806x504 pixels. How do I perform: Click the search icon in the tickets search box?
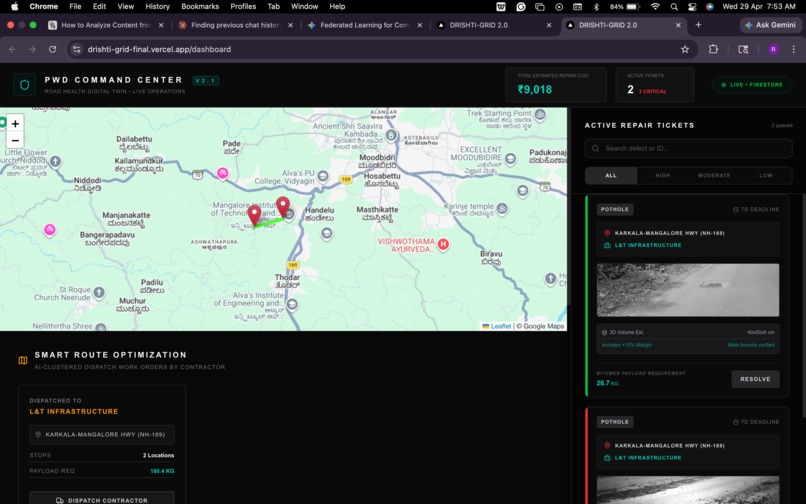tap(596, 149)
